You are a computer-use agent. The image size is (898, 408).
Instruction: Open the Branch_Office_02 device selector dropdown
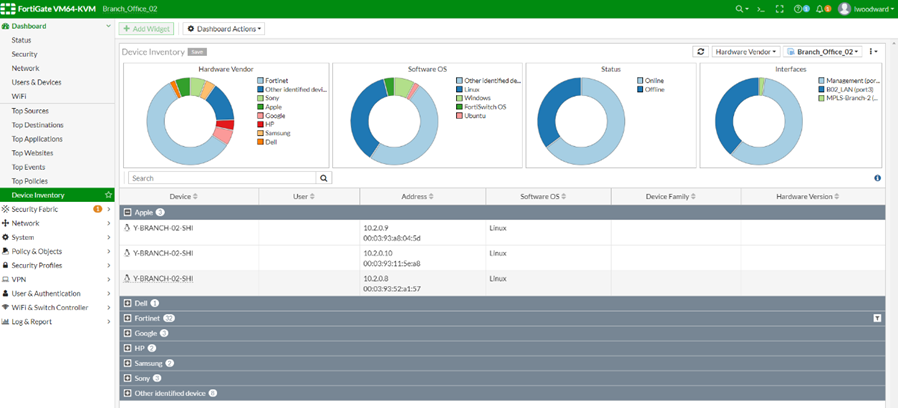pos(822,51)
